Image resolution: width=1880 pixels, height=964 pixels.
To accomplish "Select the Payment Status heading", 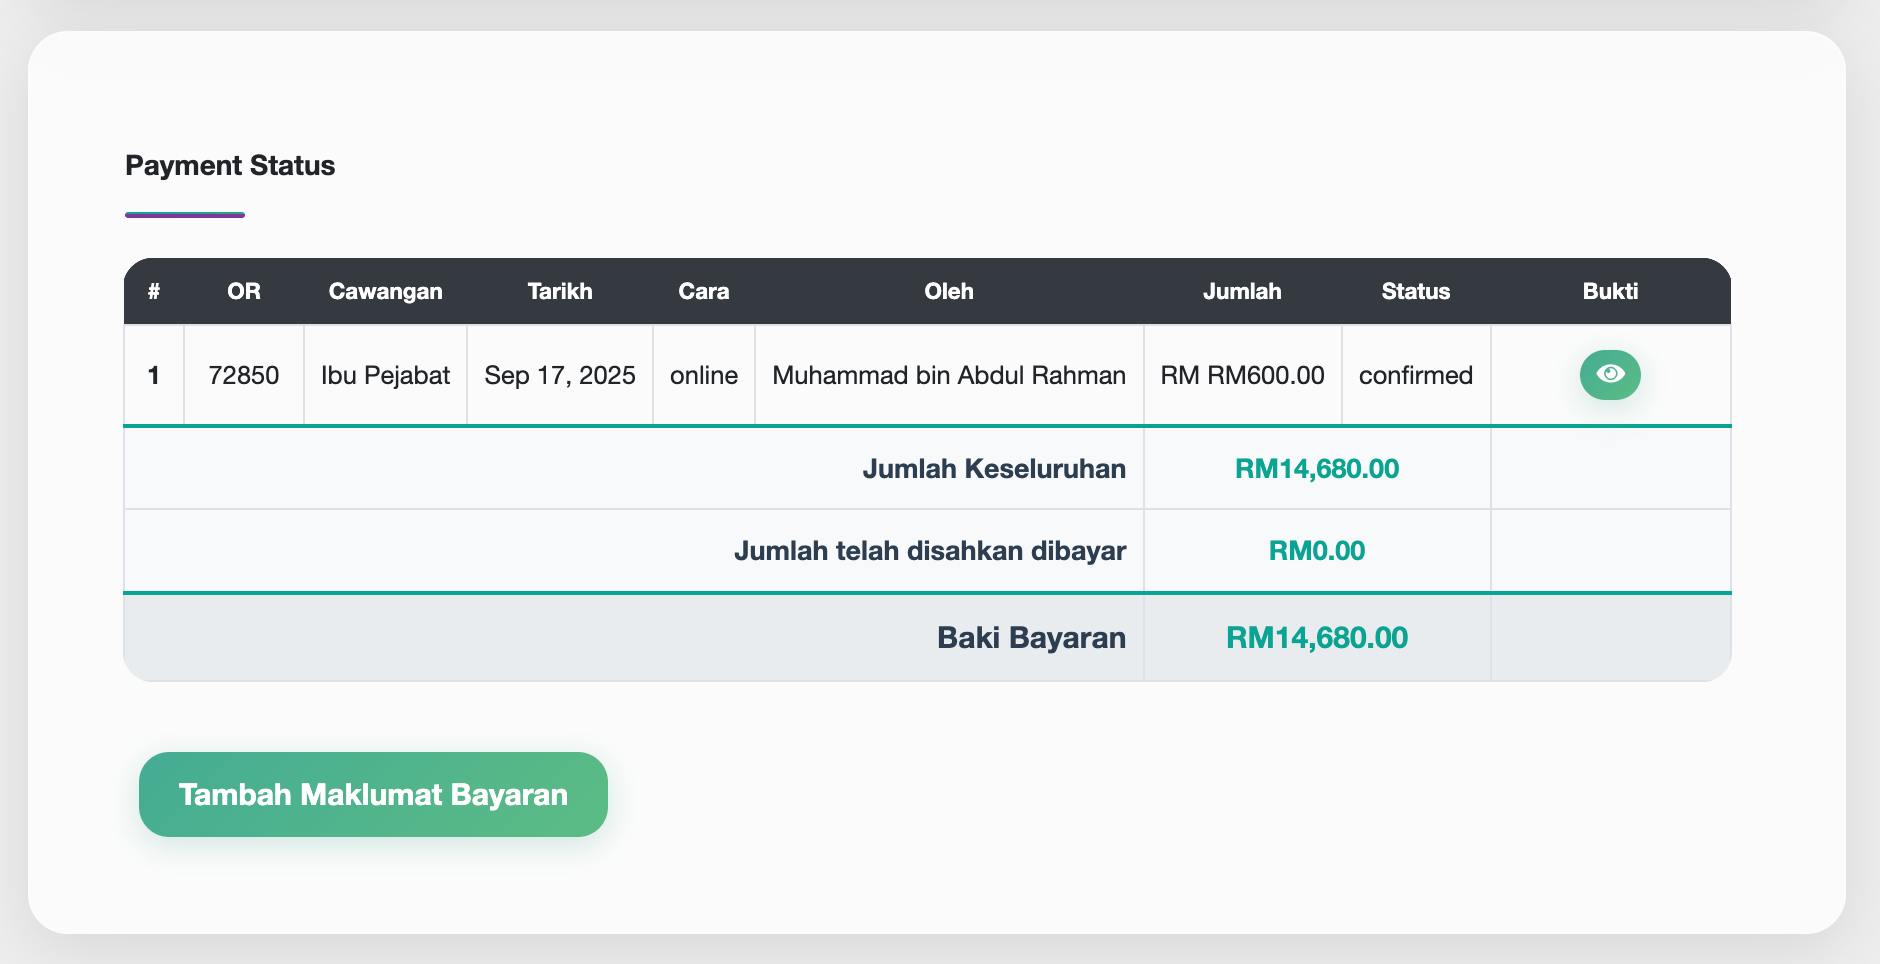I will point(230,165).
